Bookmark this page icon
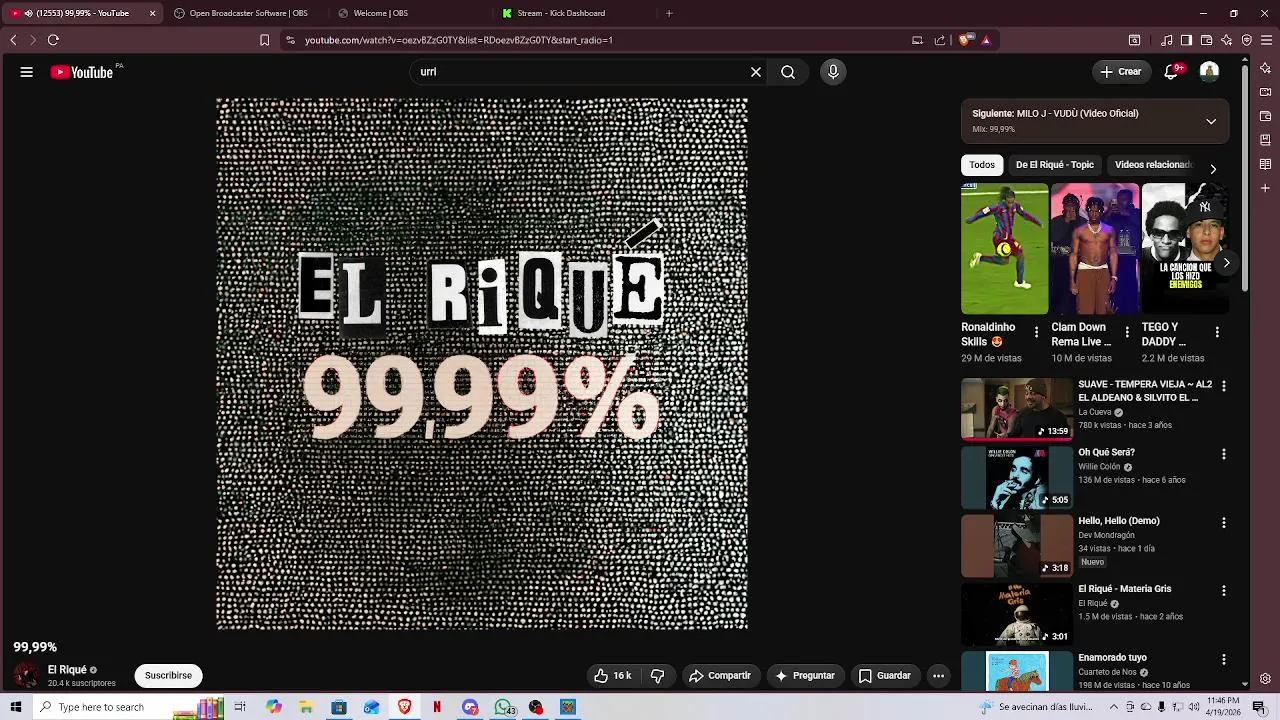This screenshot has height=720, width=1280. [264, 40]
